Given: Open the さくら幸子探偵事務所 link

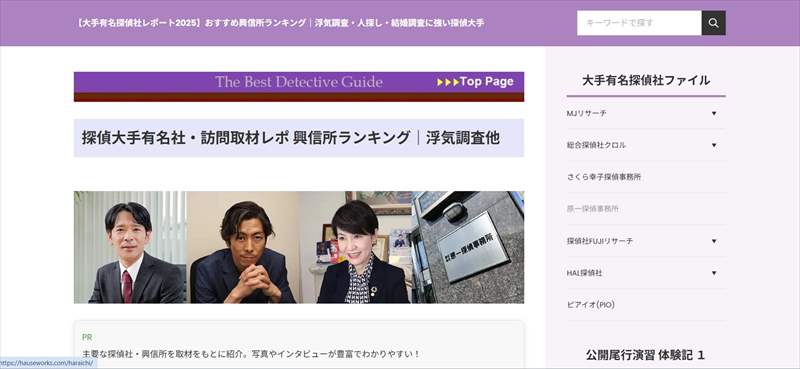Looking at the screenshot, I should click(x=604, y=177).
